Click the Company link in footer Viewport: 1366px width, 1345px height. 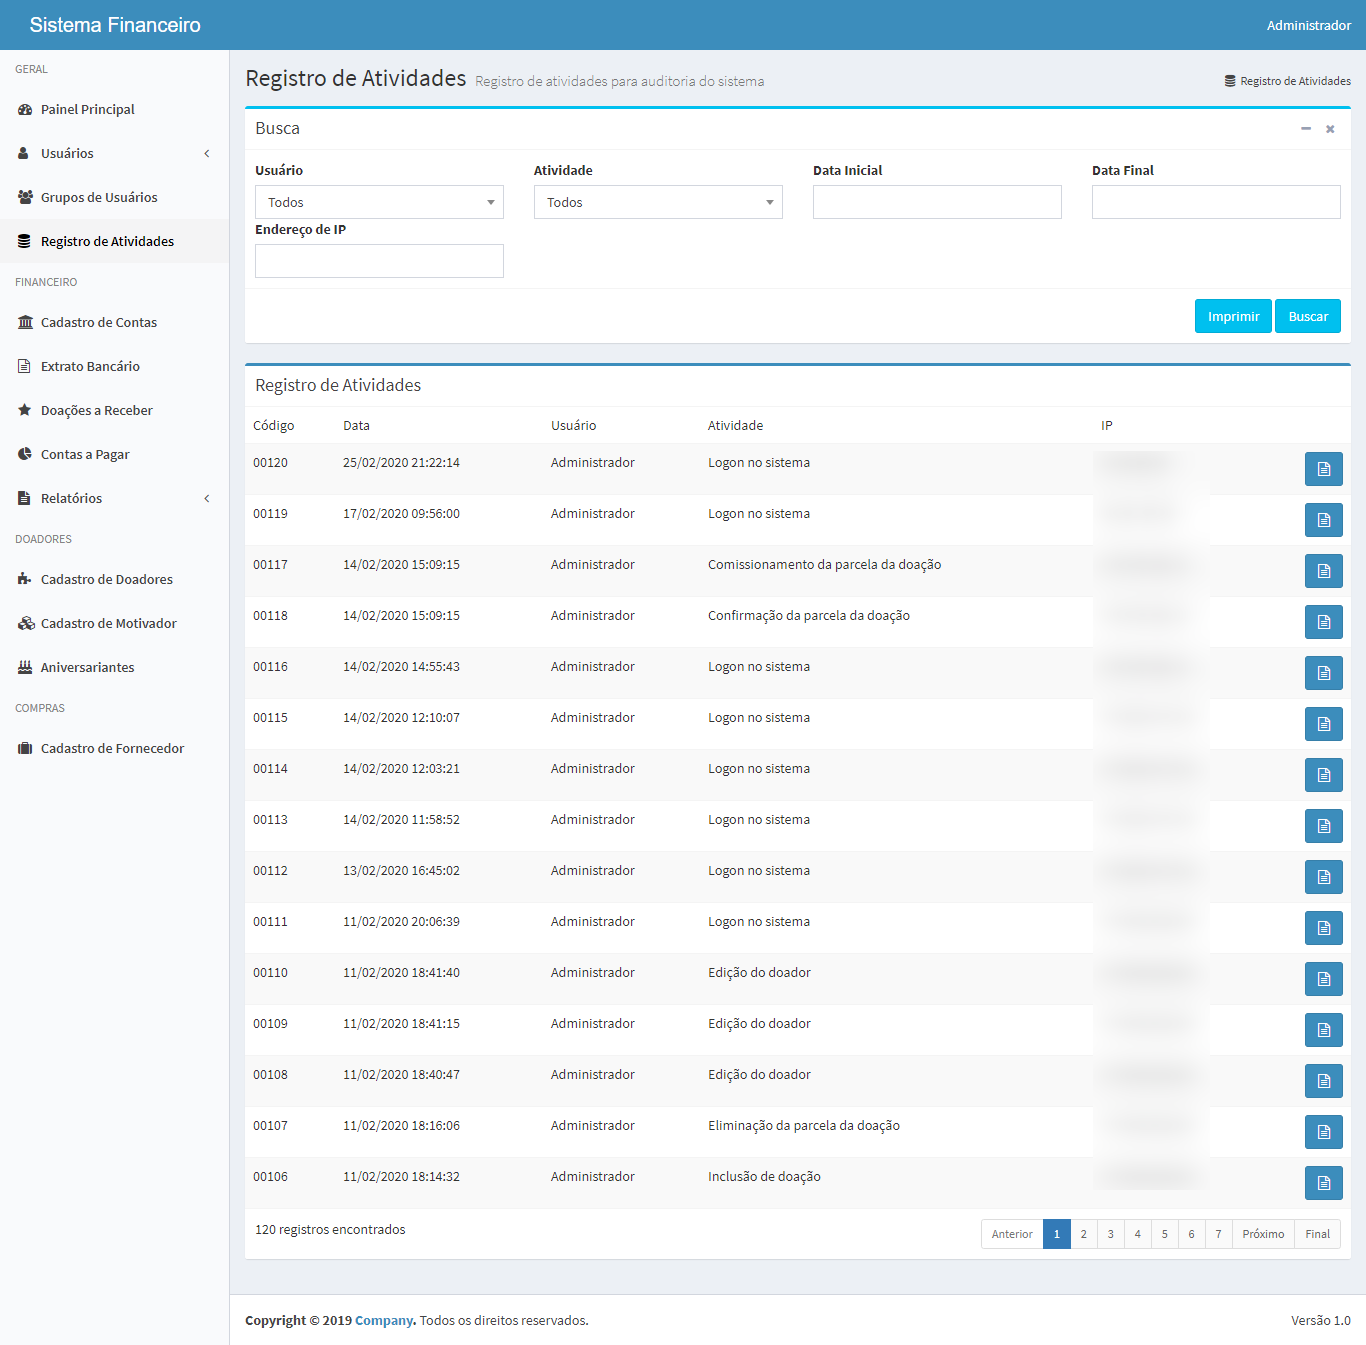(384, 1321)
